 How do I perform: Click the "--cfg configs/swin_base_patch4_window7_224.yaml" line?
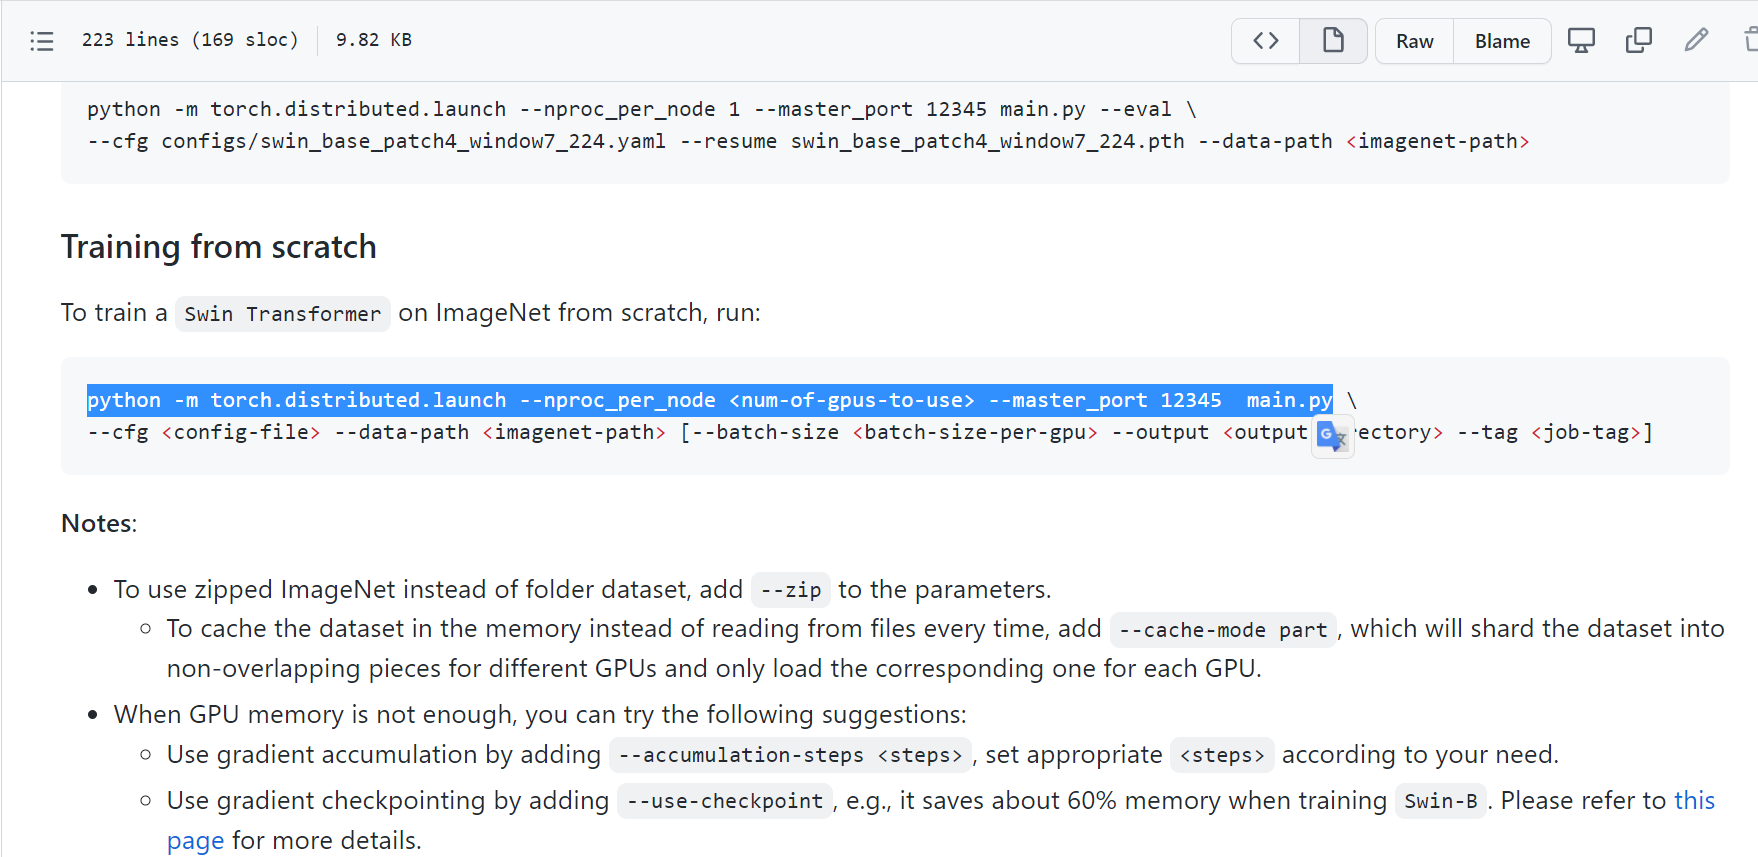[x=808, y=141]
